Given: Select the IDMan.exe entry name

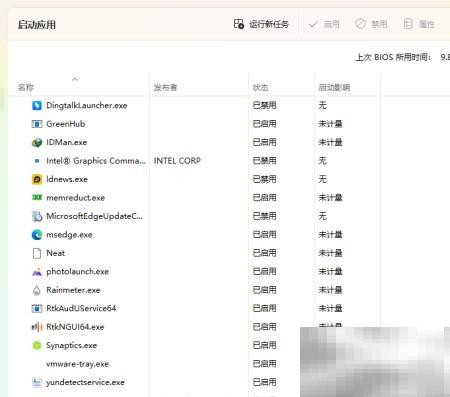Looking at the screenshot, I should coord(67,142).
